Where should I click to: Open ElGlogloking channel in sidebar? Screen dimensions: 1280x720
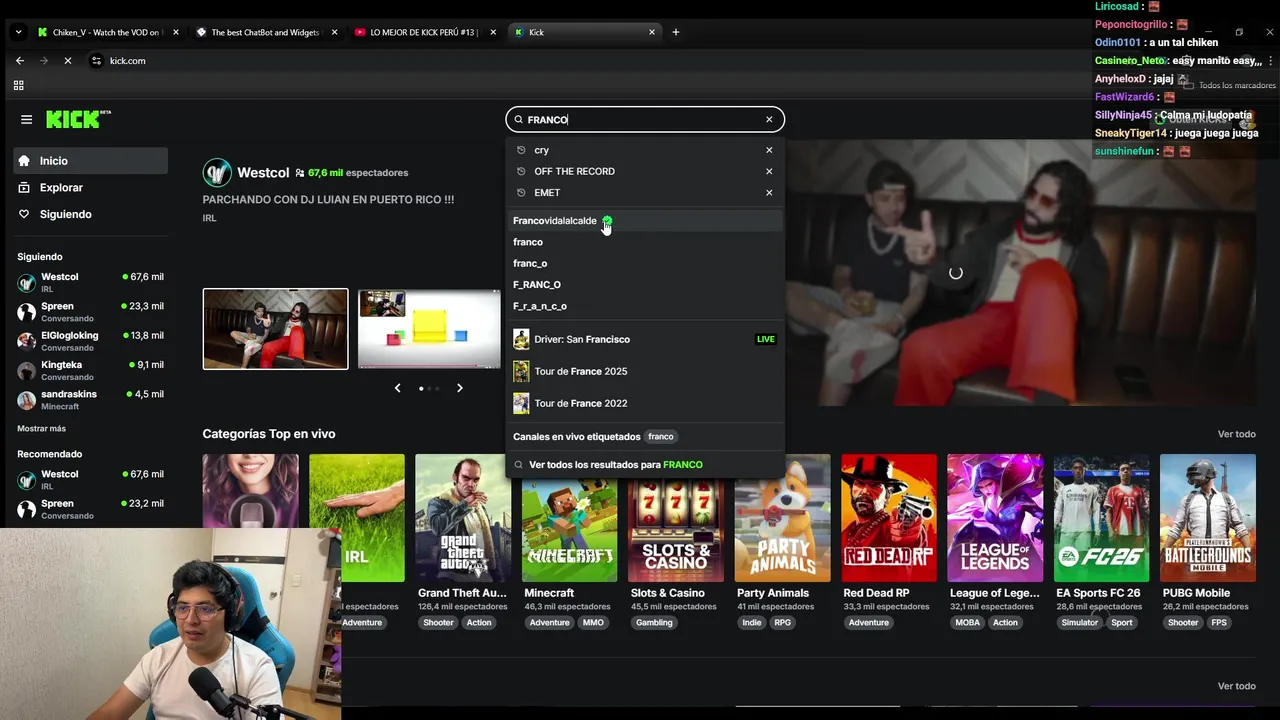pos(91,341)
